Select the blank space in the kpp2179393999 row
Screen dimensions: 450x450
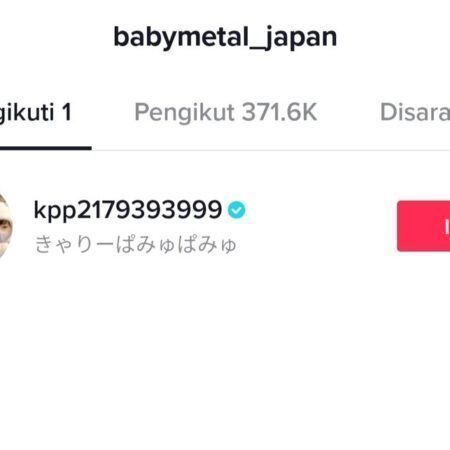click(x=320, y=226)
